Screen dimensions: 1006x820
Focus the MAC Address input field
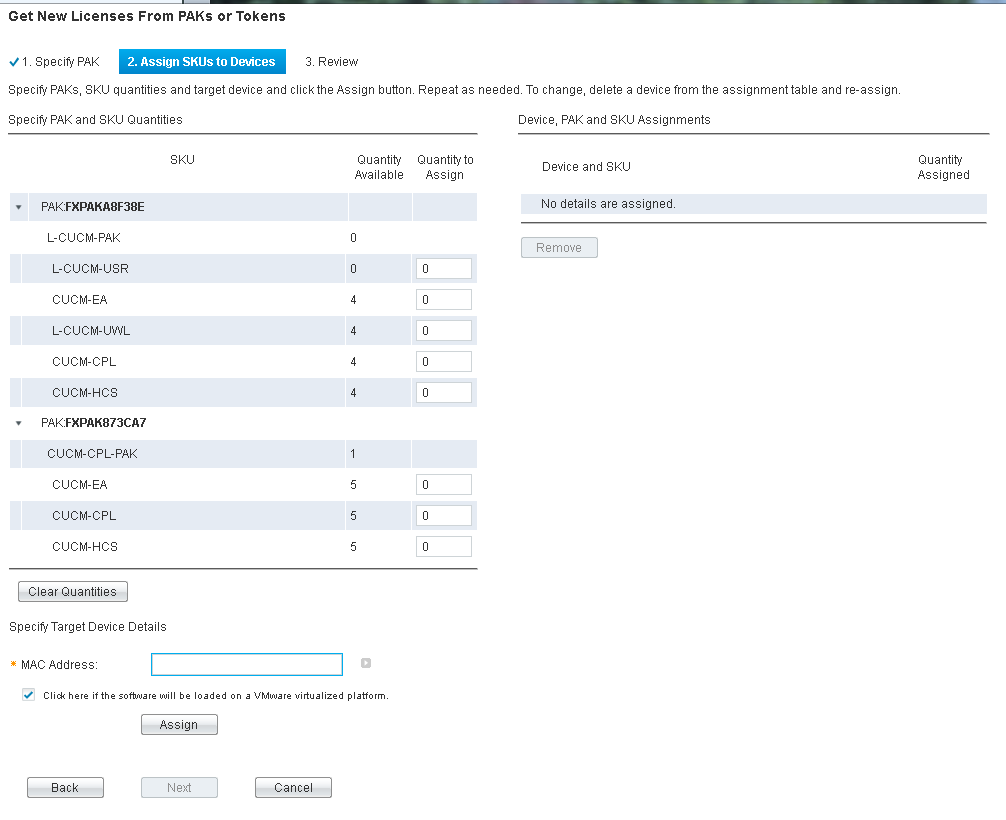(x=246, y=664)
